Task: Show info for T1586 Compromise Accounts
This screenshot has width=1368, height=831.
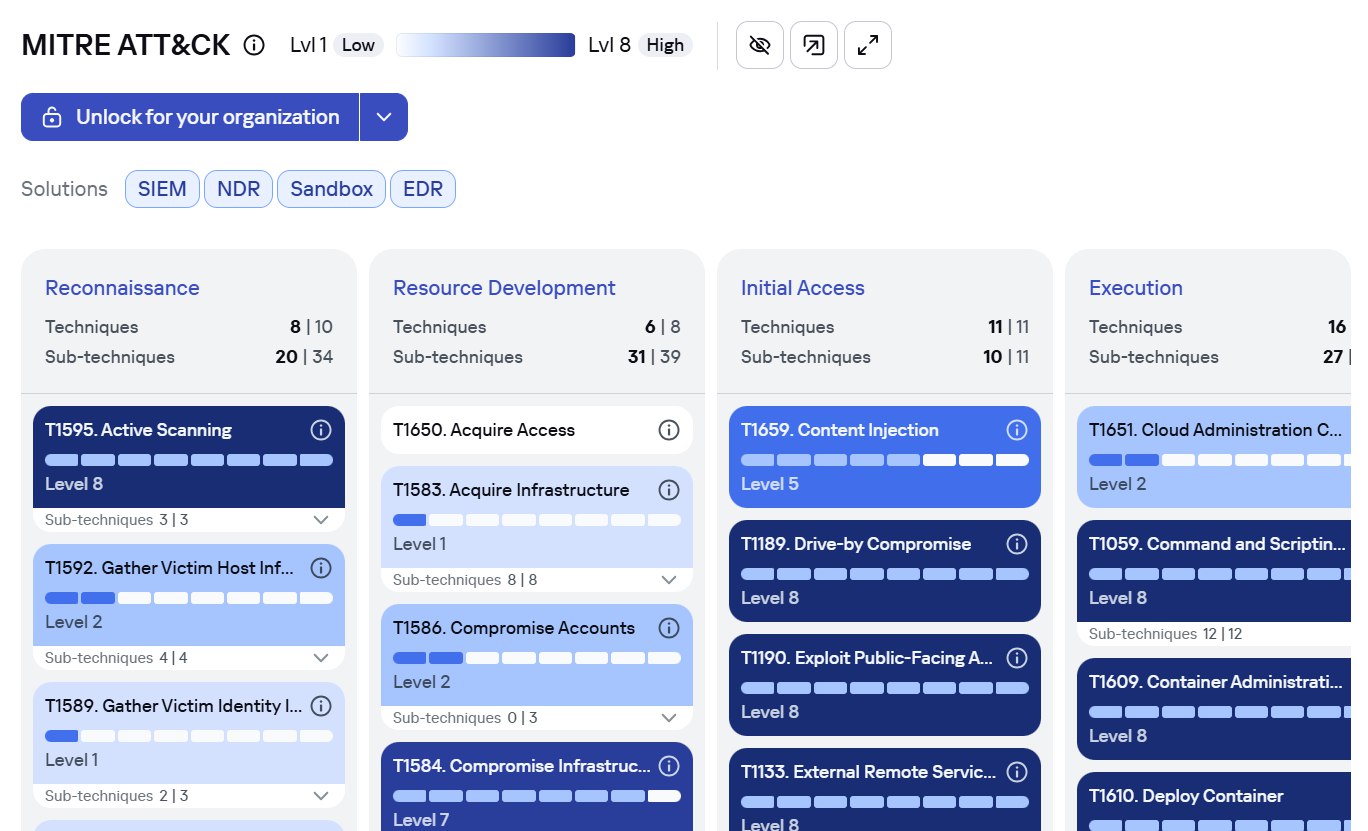Action: 669,628
